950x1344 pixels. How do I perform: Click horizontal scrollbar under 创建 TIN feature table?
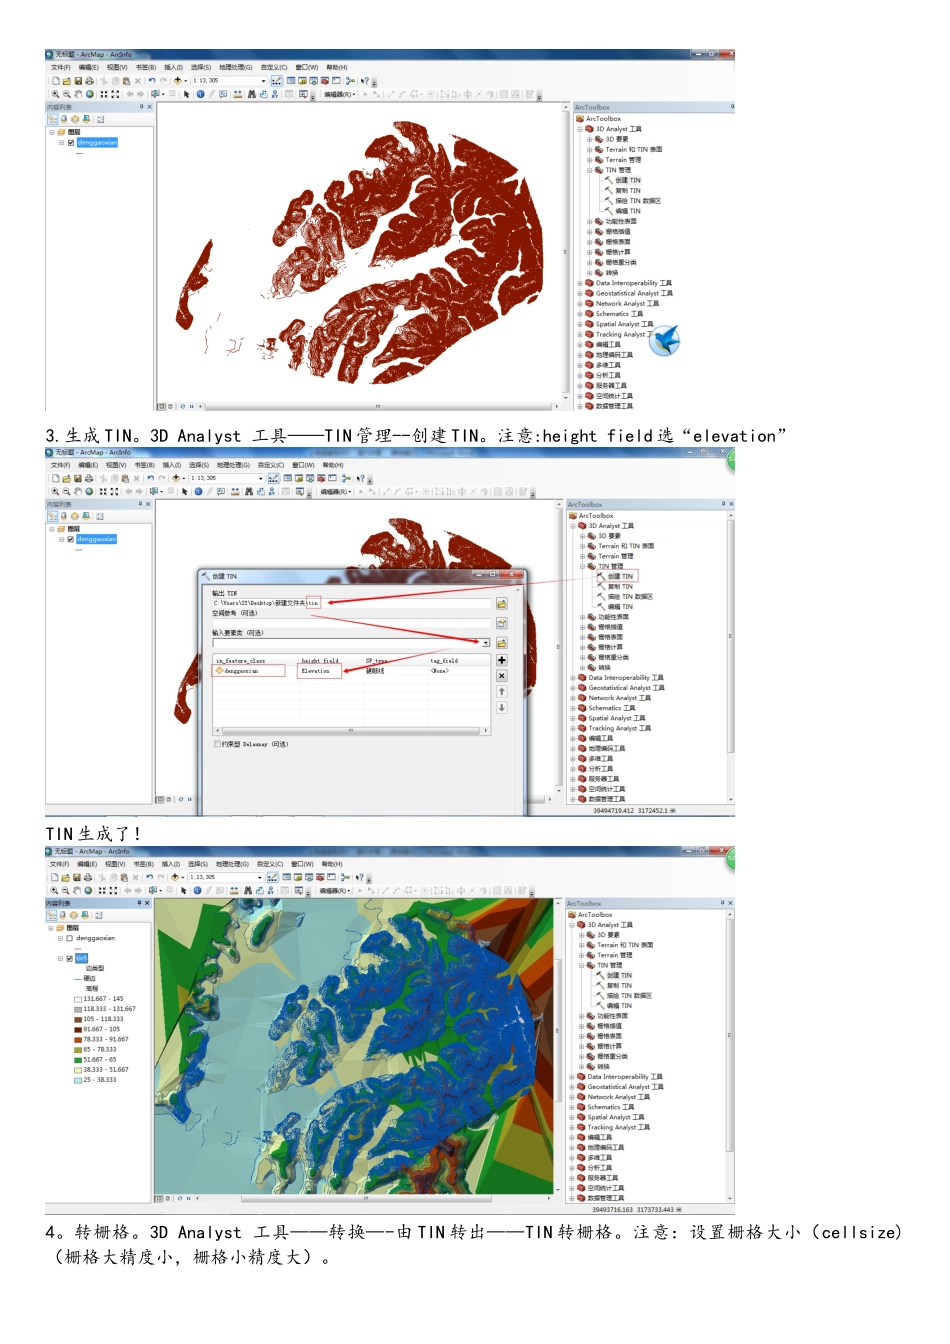click(x=351, y=731)
